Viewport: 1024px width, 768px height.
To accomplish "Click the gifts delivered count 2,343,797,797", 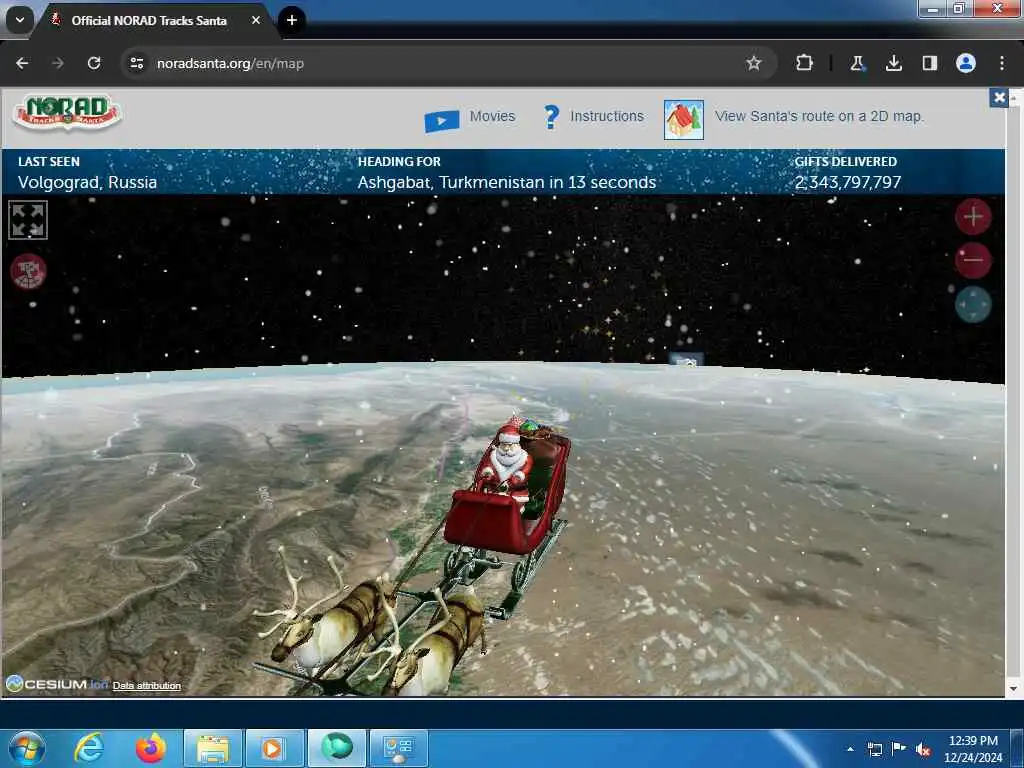I will (848, 182).
